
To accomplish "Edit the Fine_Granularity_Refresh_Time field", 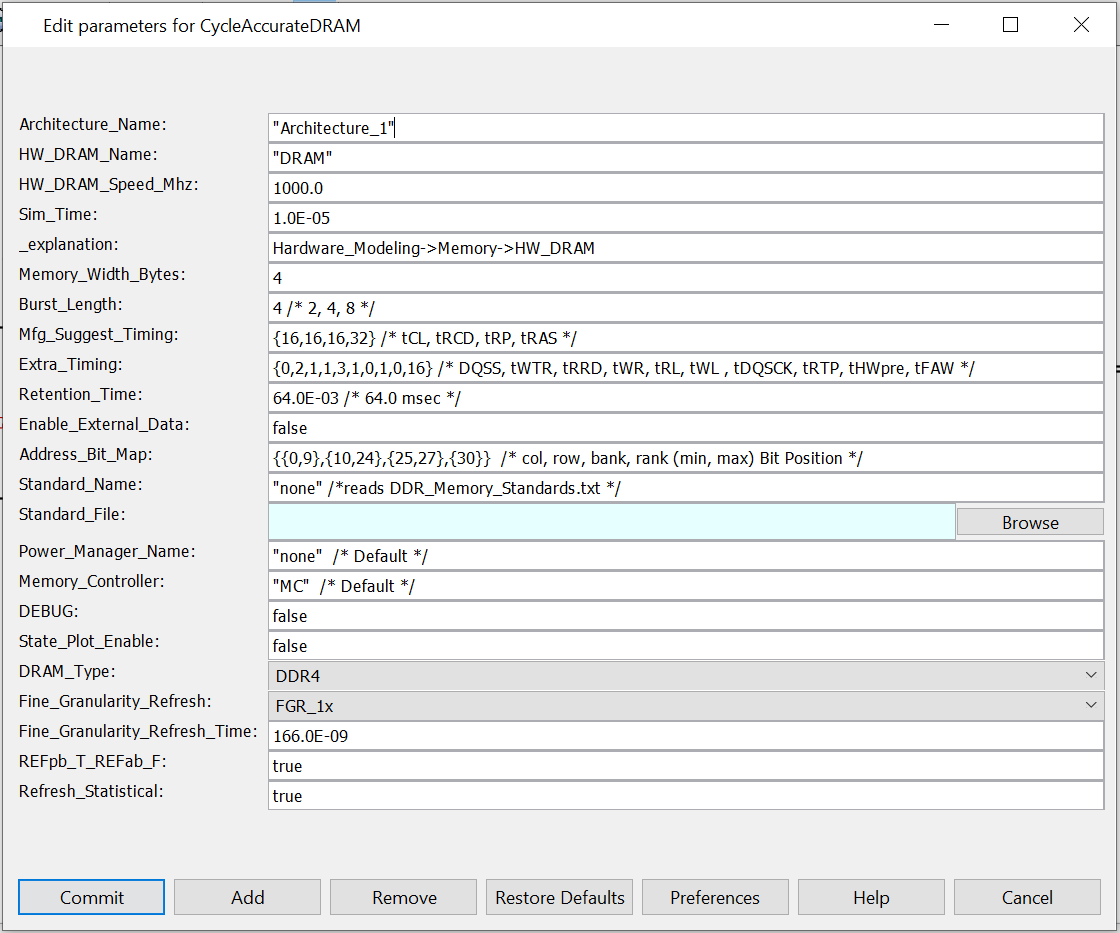I will (x=686, y=736).
